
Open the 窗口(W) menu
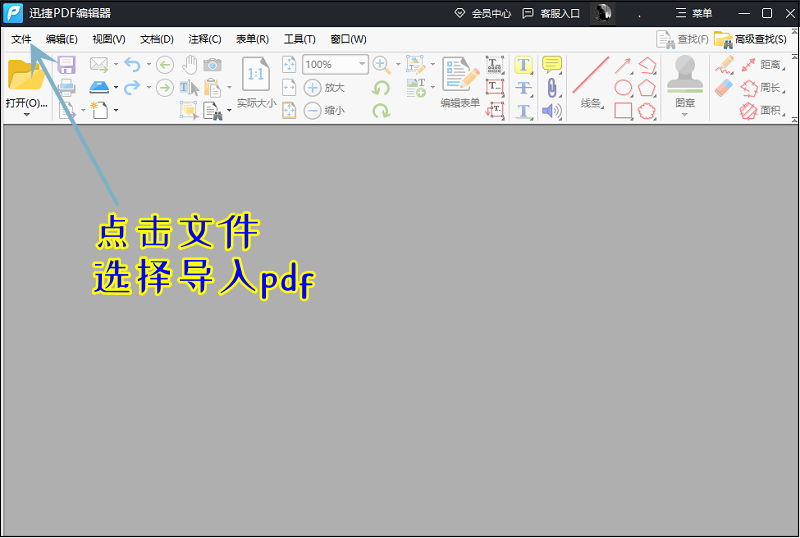pos(348,39)
